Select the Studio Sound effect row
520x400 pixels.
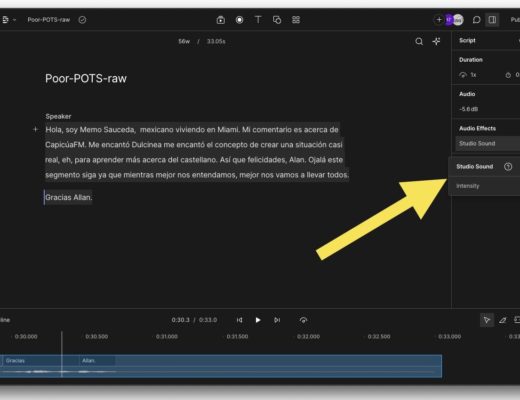(x=488, y=144)
